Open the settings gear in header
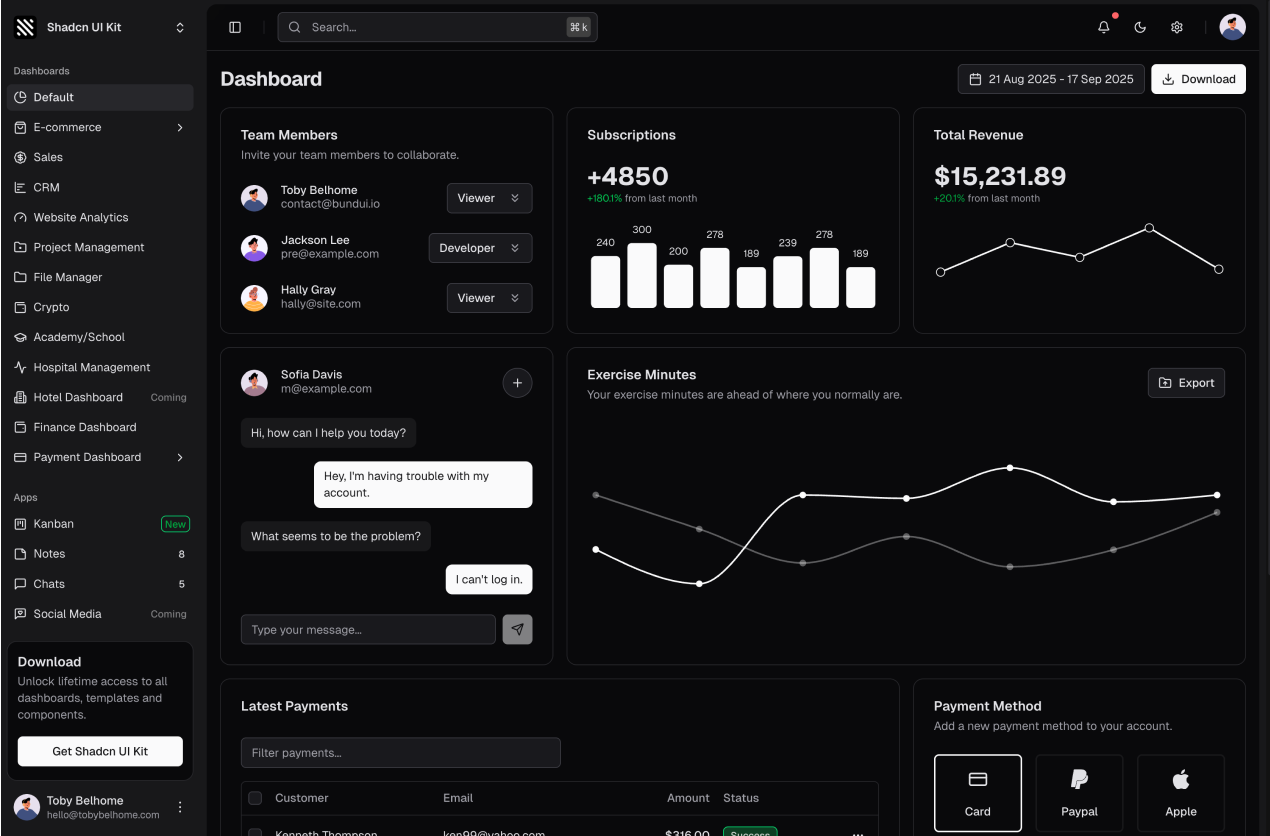Image resolution: width=1270 pixels, height=836 pixels. tap(1177, 27)
